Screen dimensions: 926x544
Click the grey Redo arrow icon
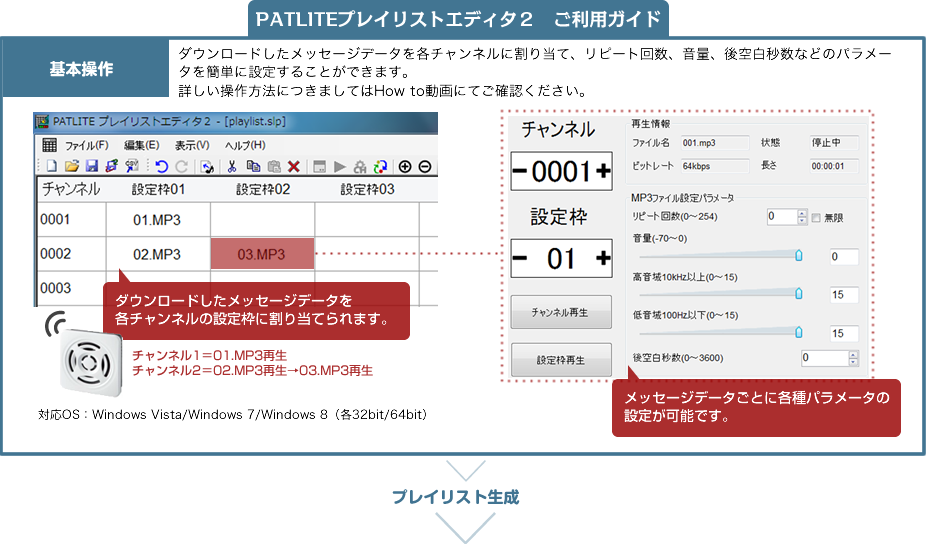click(182, 167)
